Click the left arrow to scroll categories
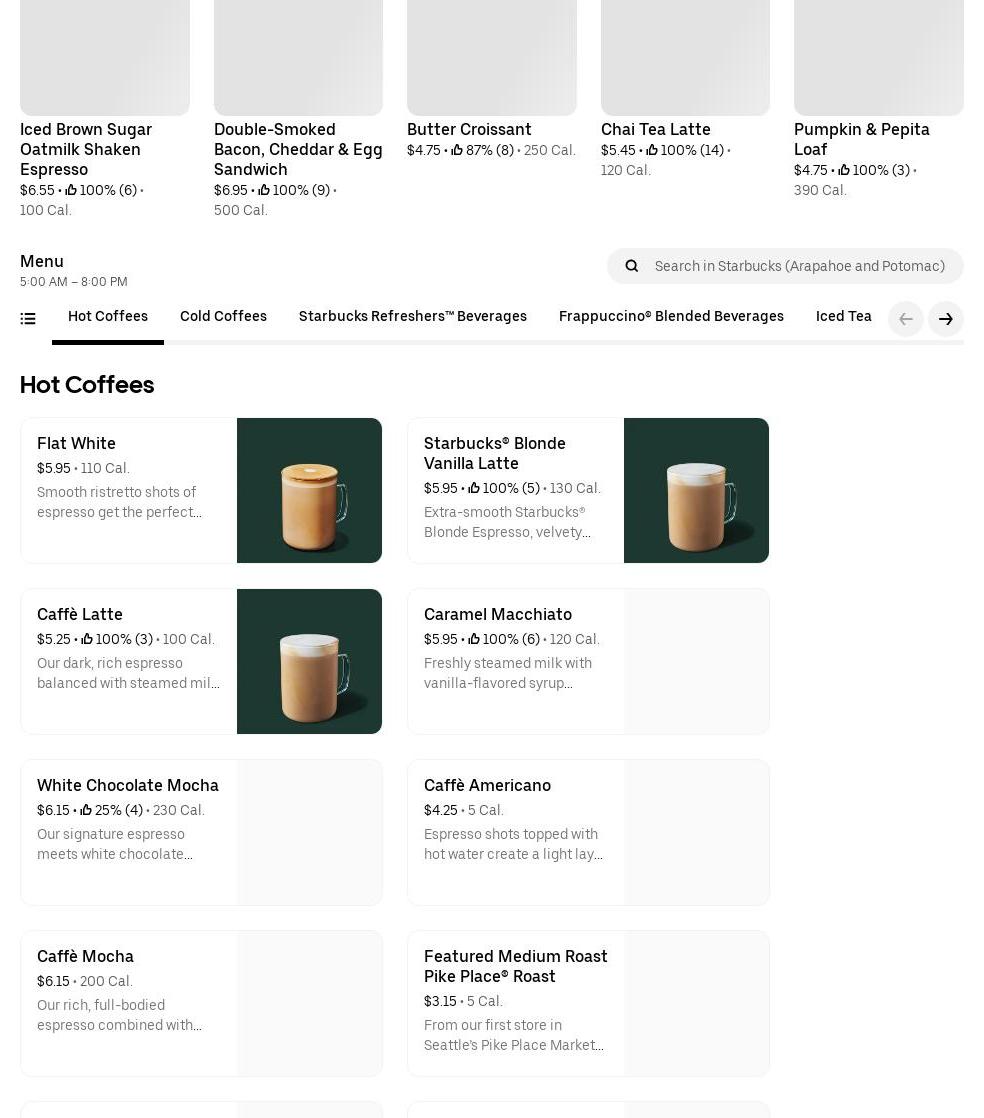 [905, 319]
